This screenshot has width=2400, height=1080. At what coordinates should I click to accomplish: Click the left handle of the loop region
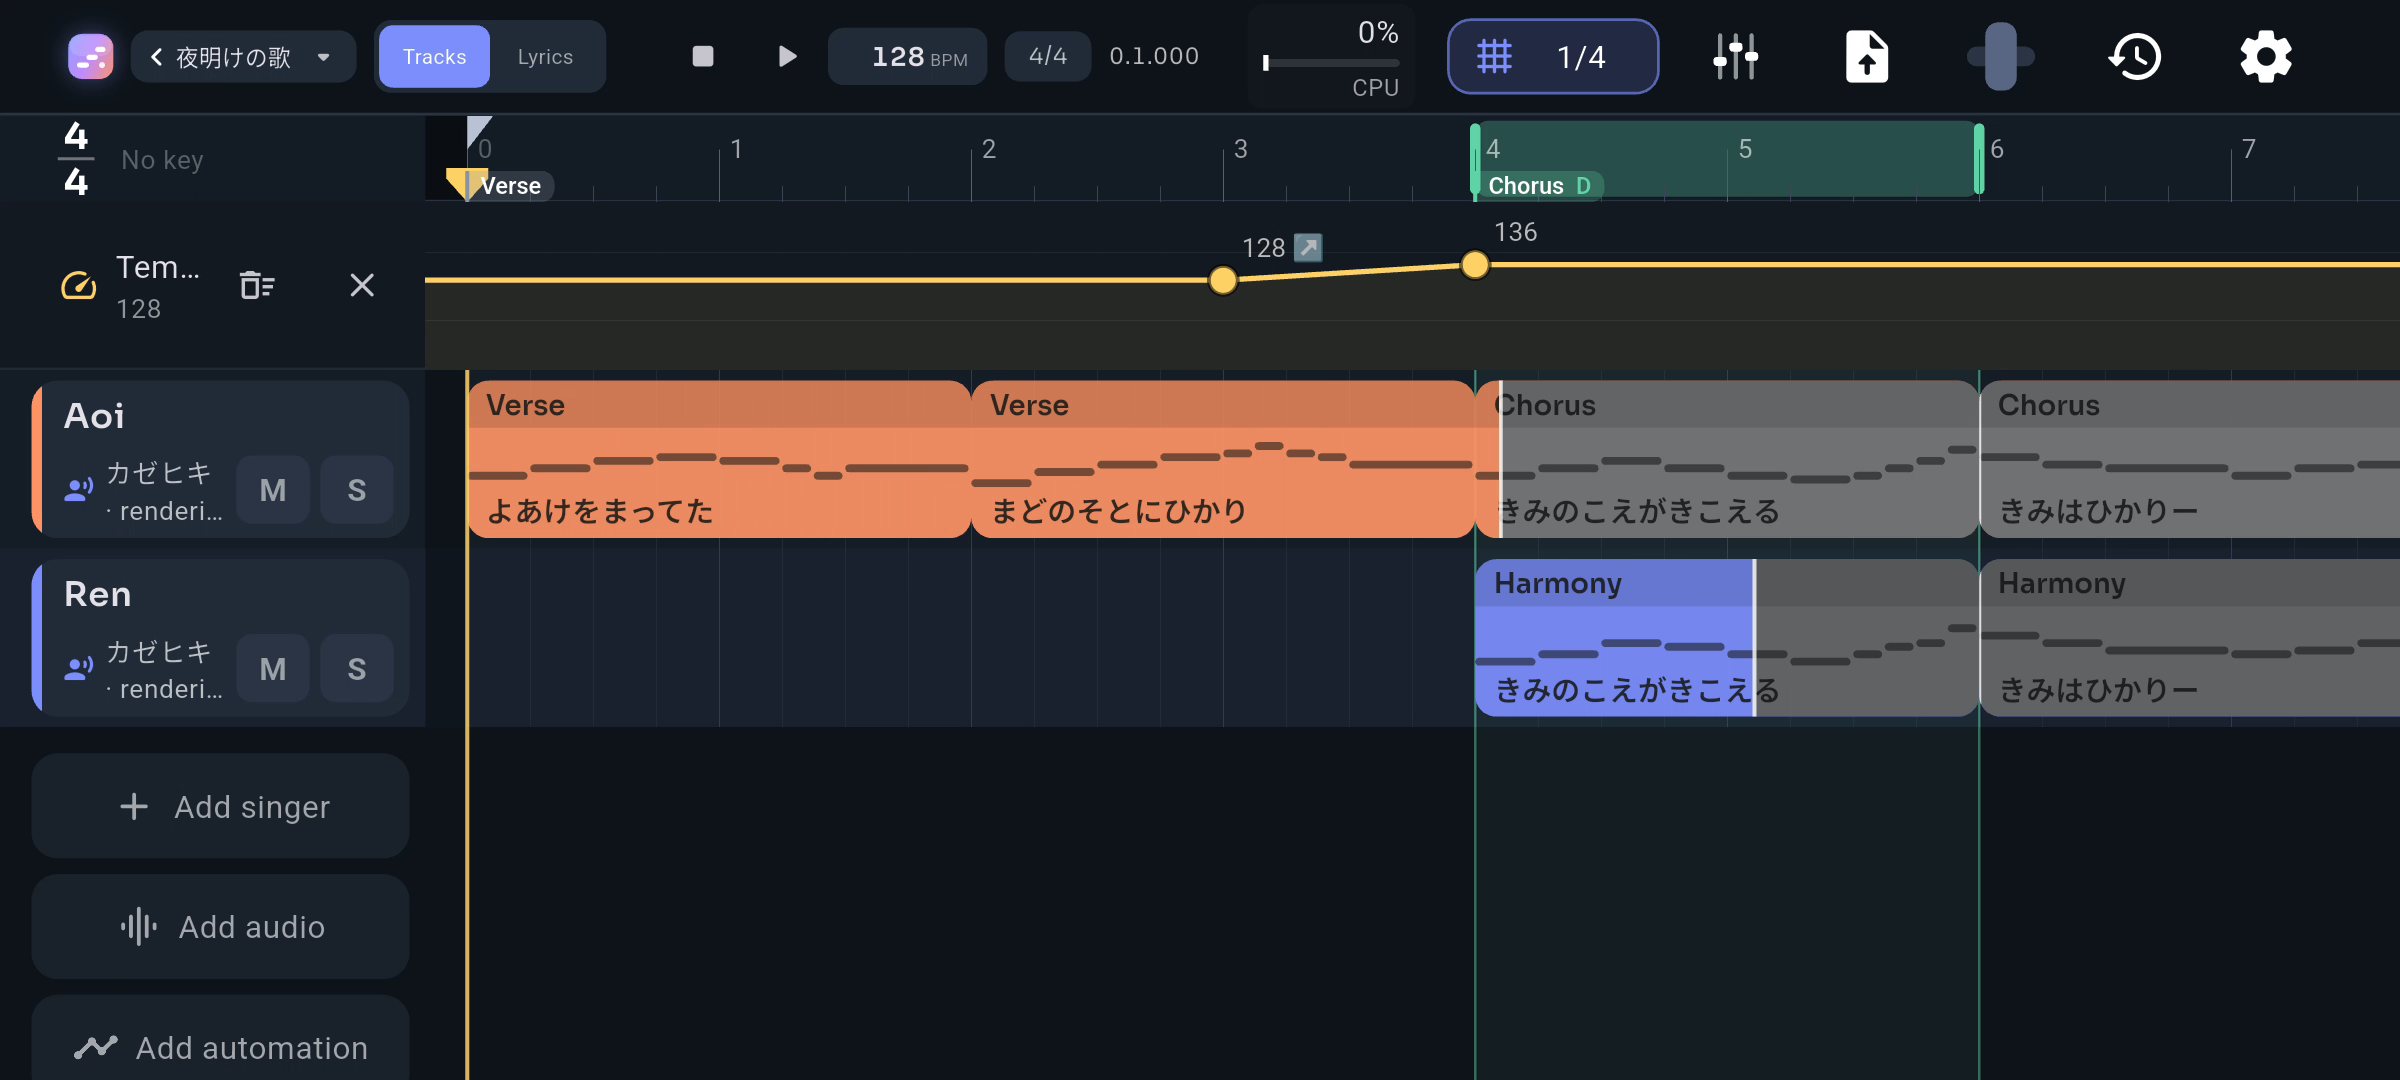pyautogui.click(x=1475, y=159)
